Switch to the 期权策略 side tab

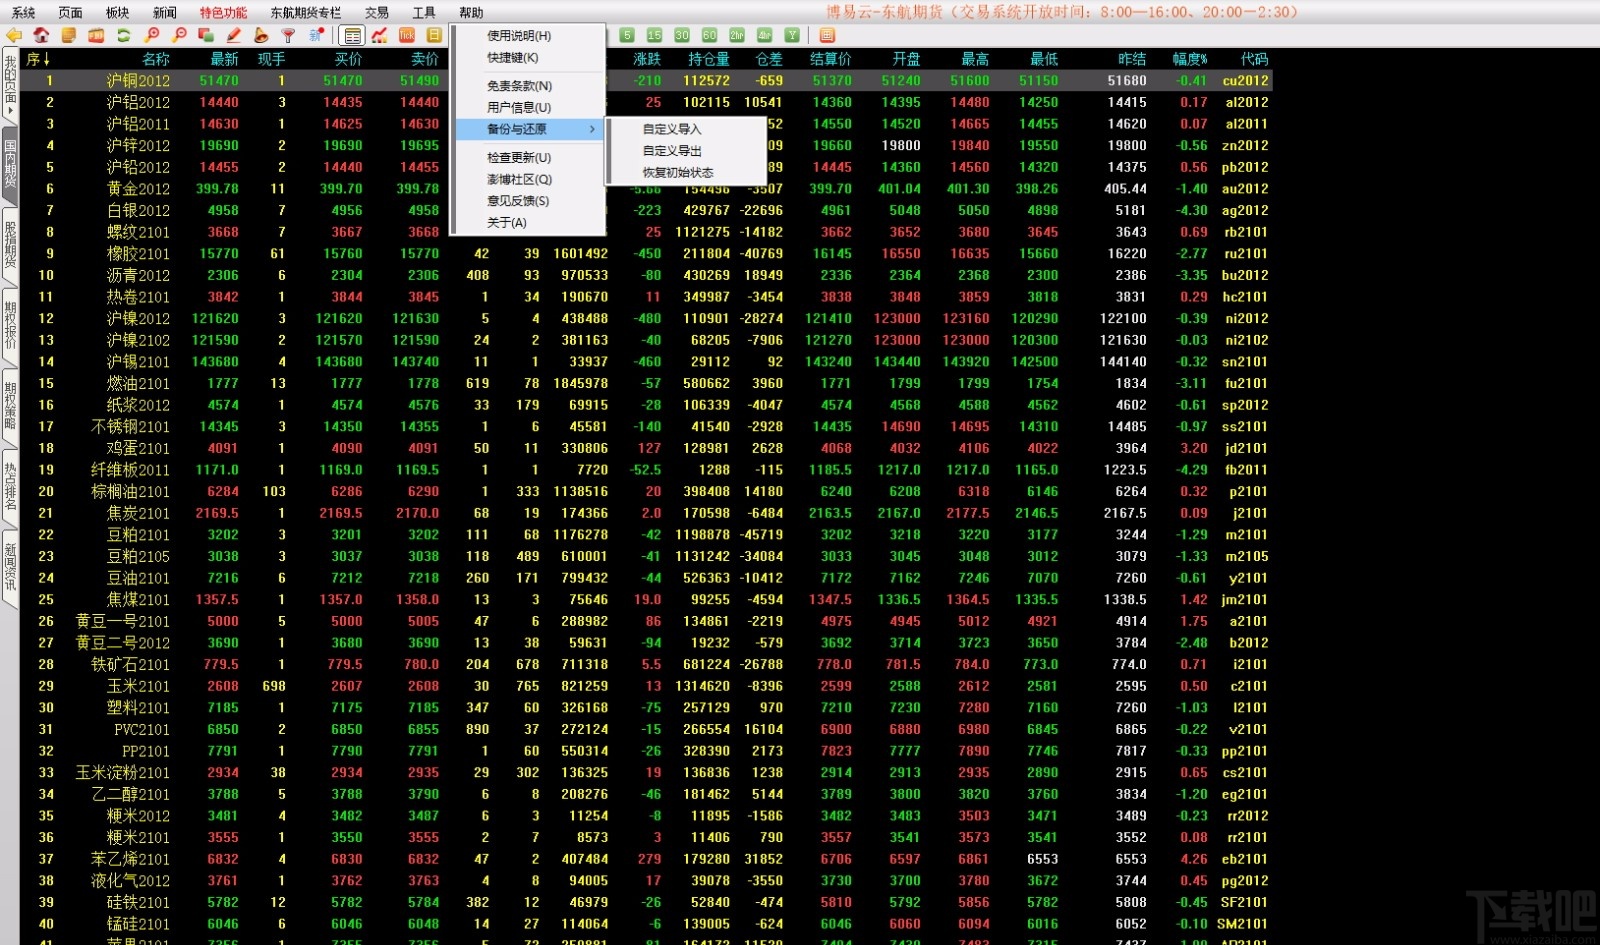click(x=10, y=405)
